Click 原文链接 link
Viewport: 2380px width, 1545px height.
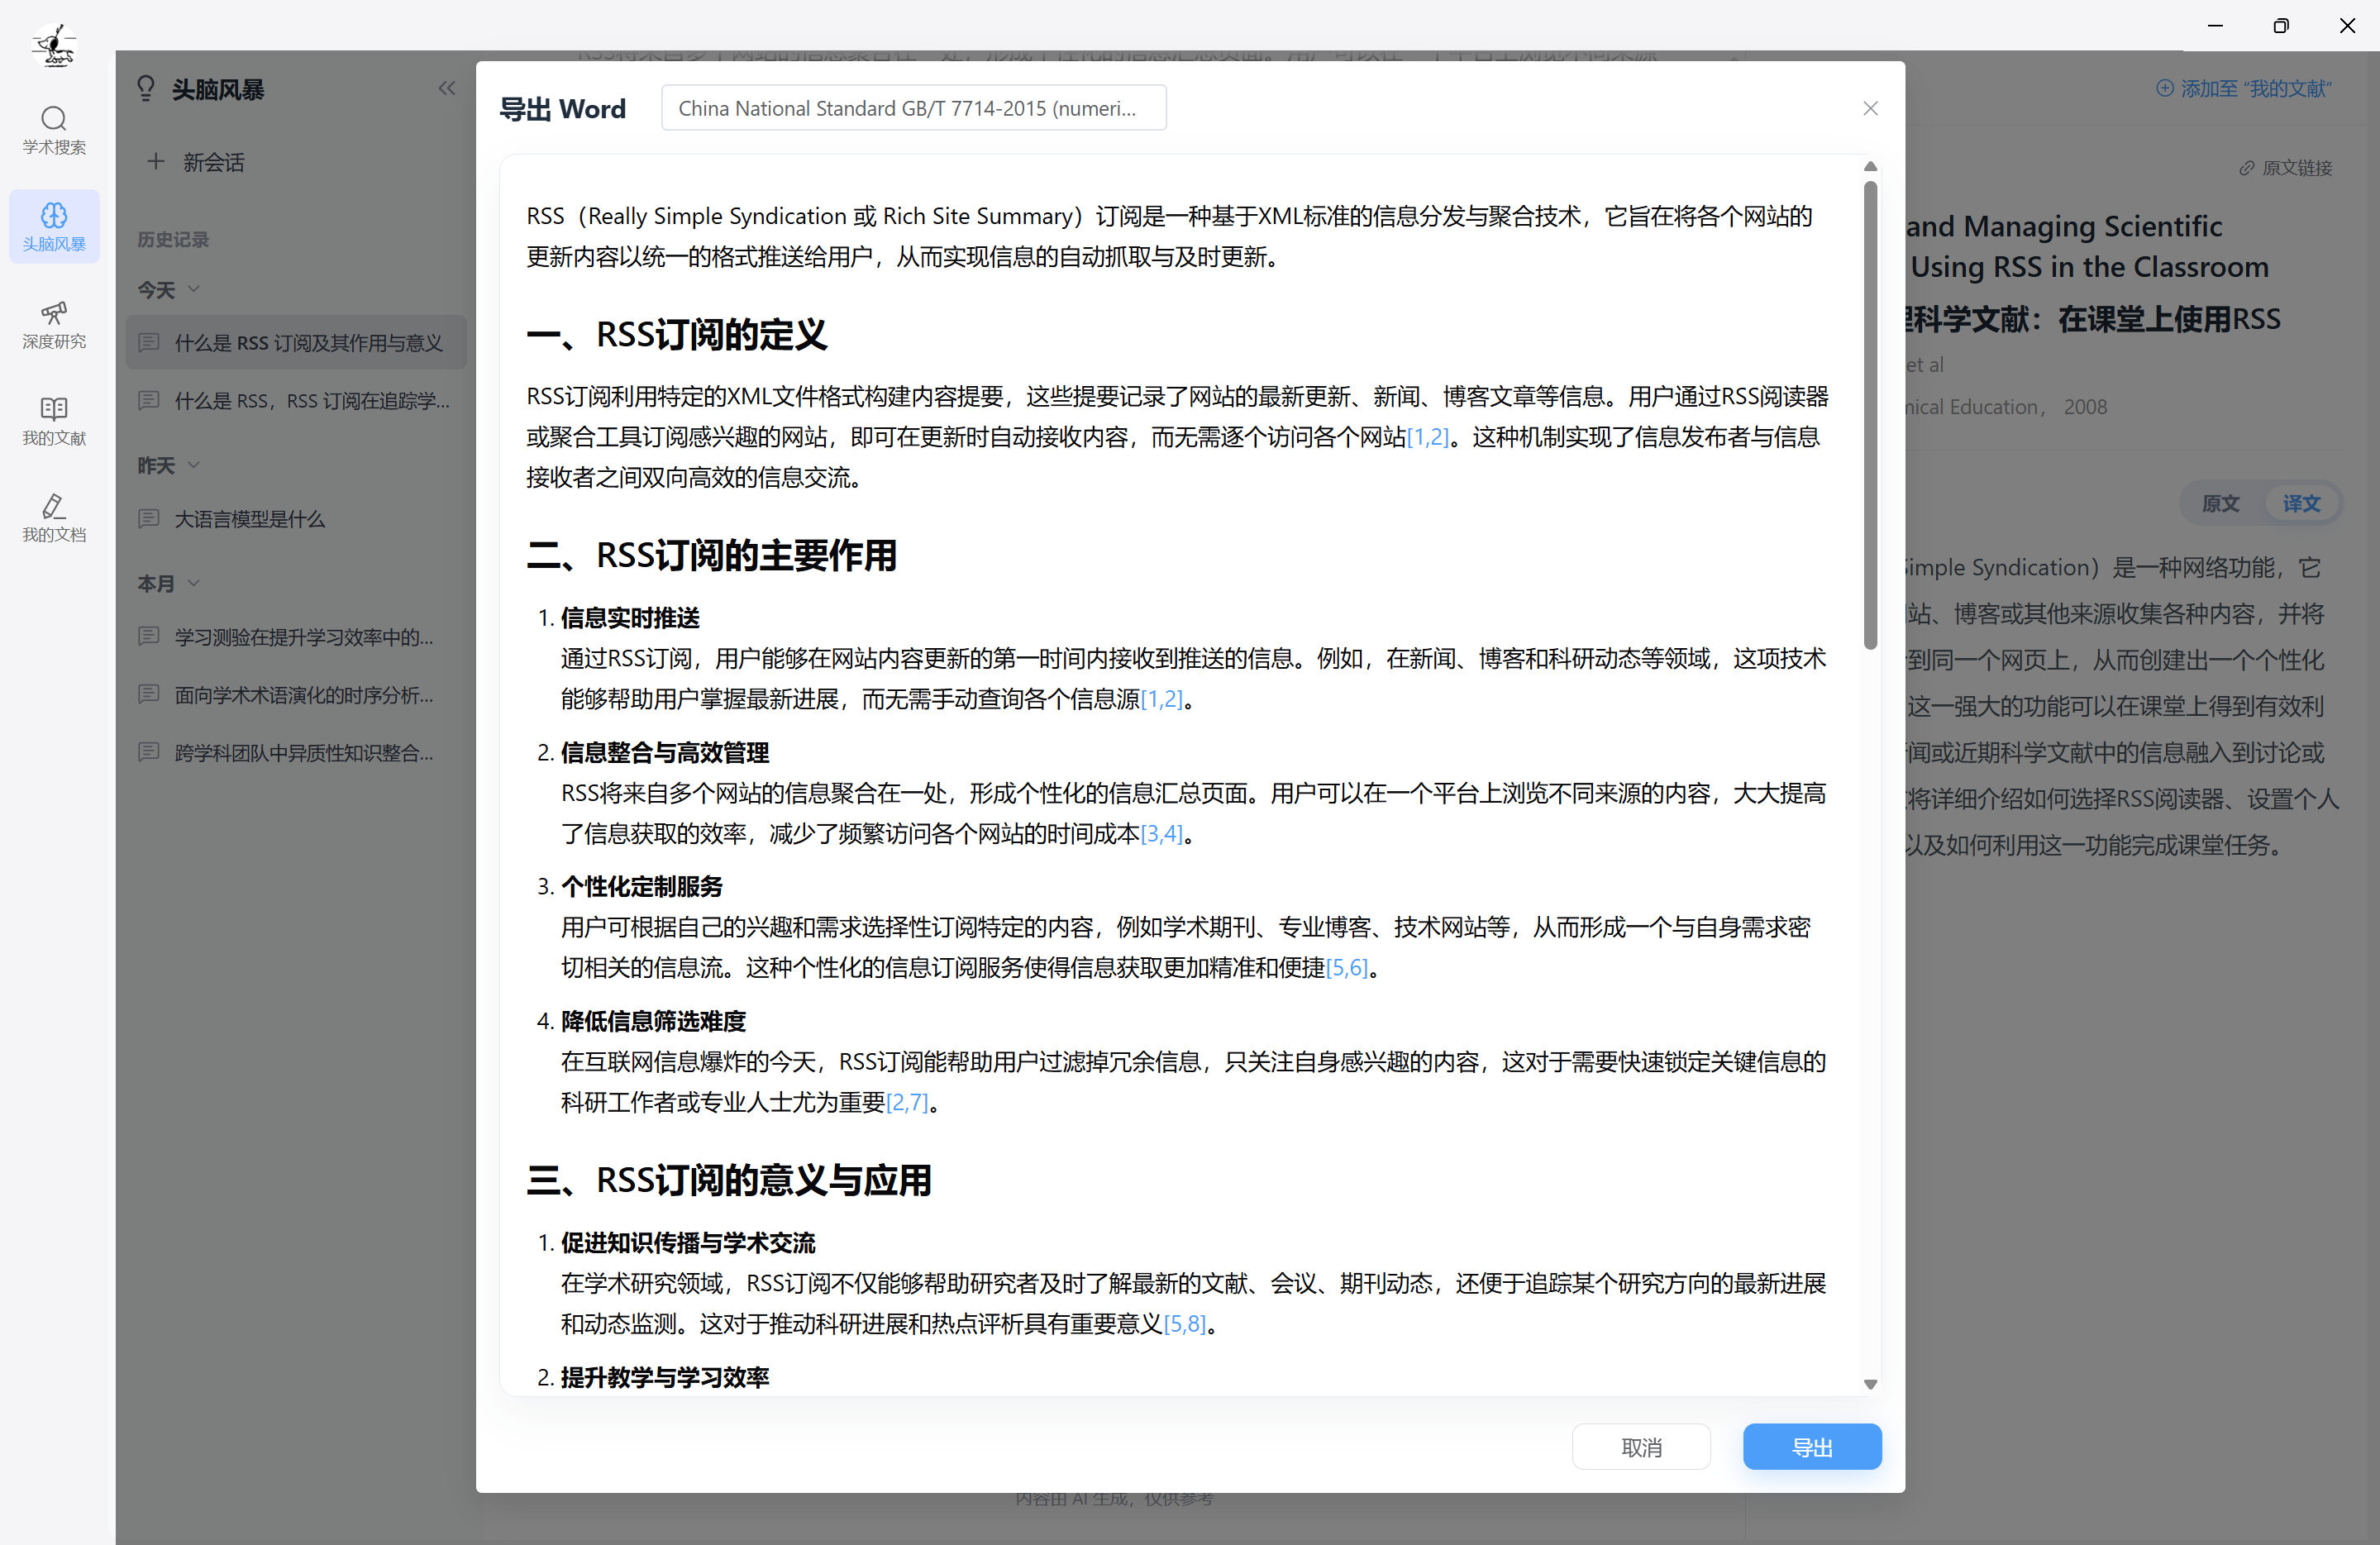tap(2285, 168)
